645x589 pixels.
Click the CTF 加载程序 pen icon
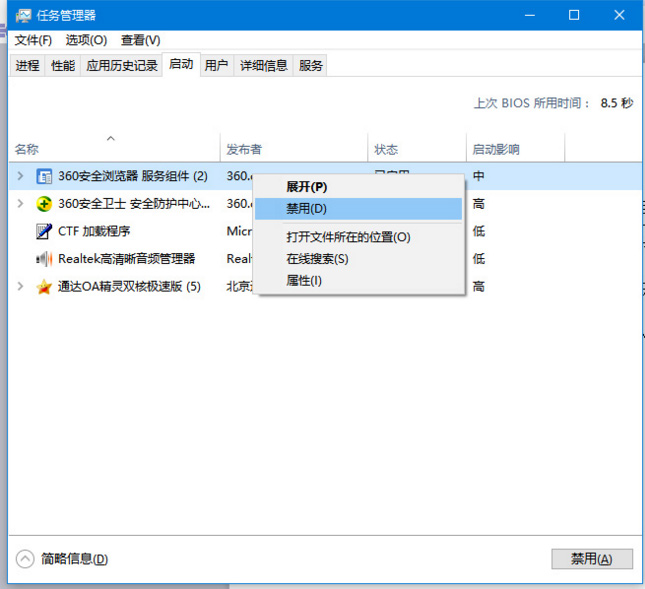44,231
